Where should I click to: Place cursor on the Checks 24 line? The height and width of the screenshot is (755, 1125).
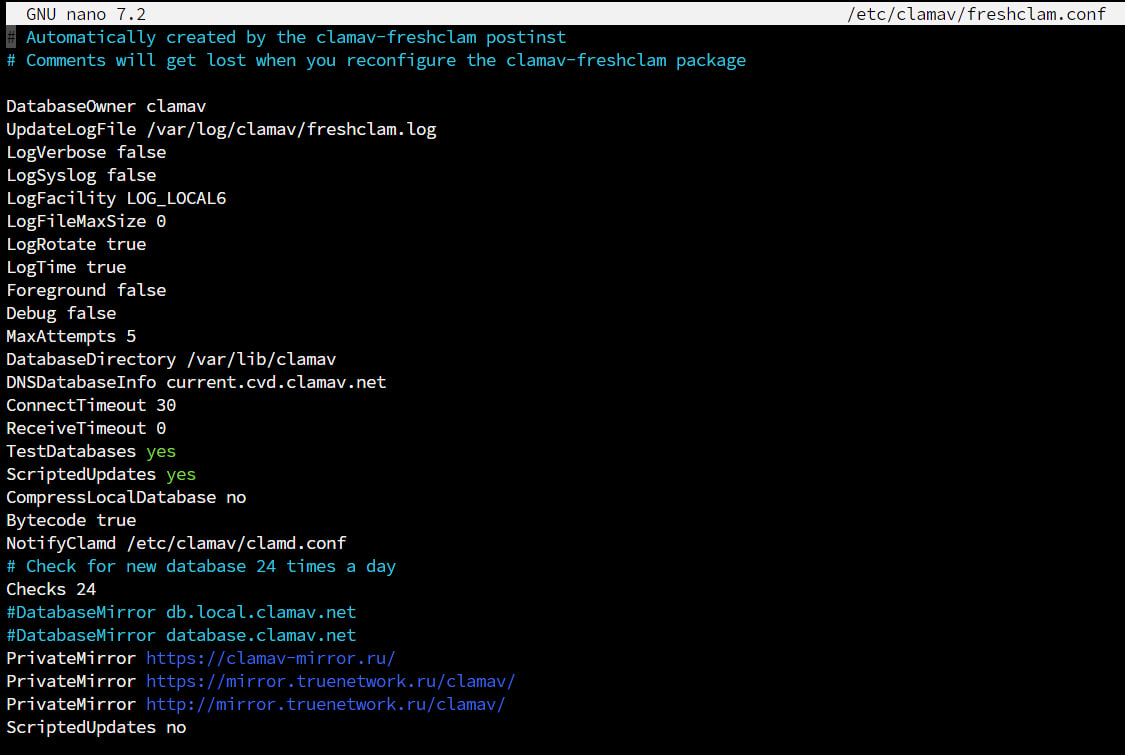[51, 589]
